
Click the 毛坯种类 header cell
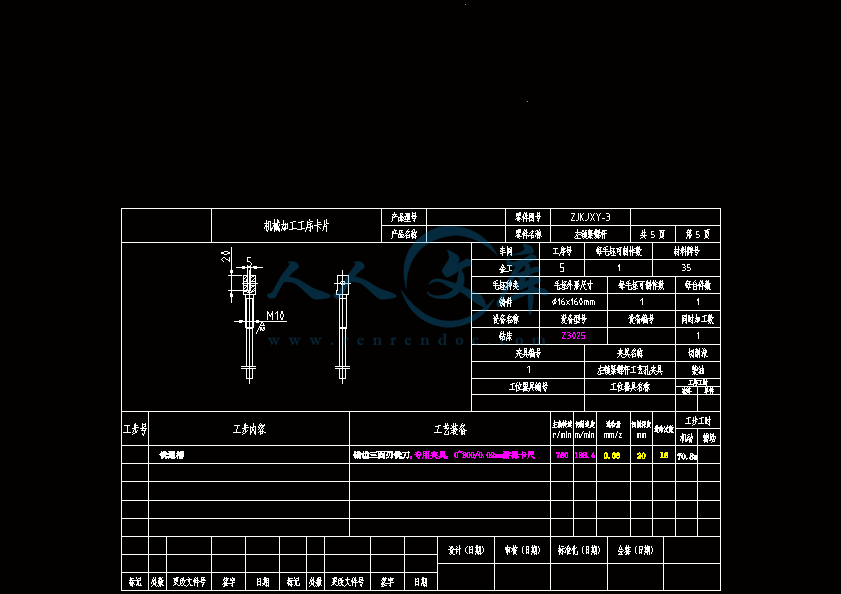click(506, 285)
